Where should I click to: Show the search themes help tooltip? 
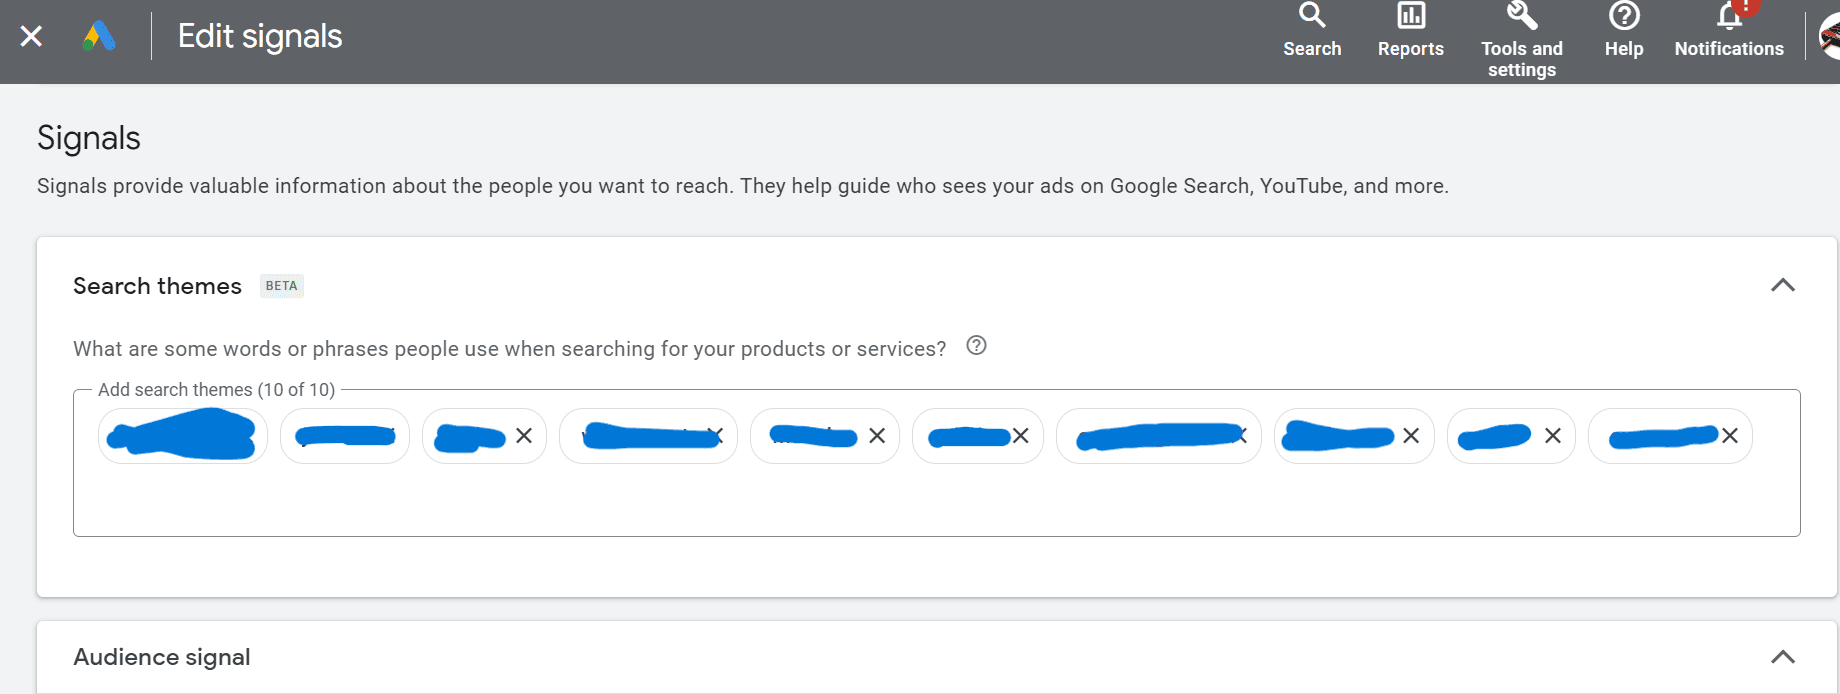pos(976,346)
